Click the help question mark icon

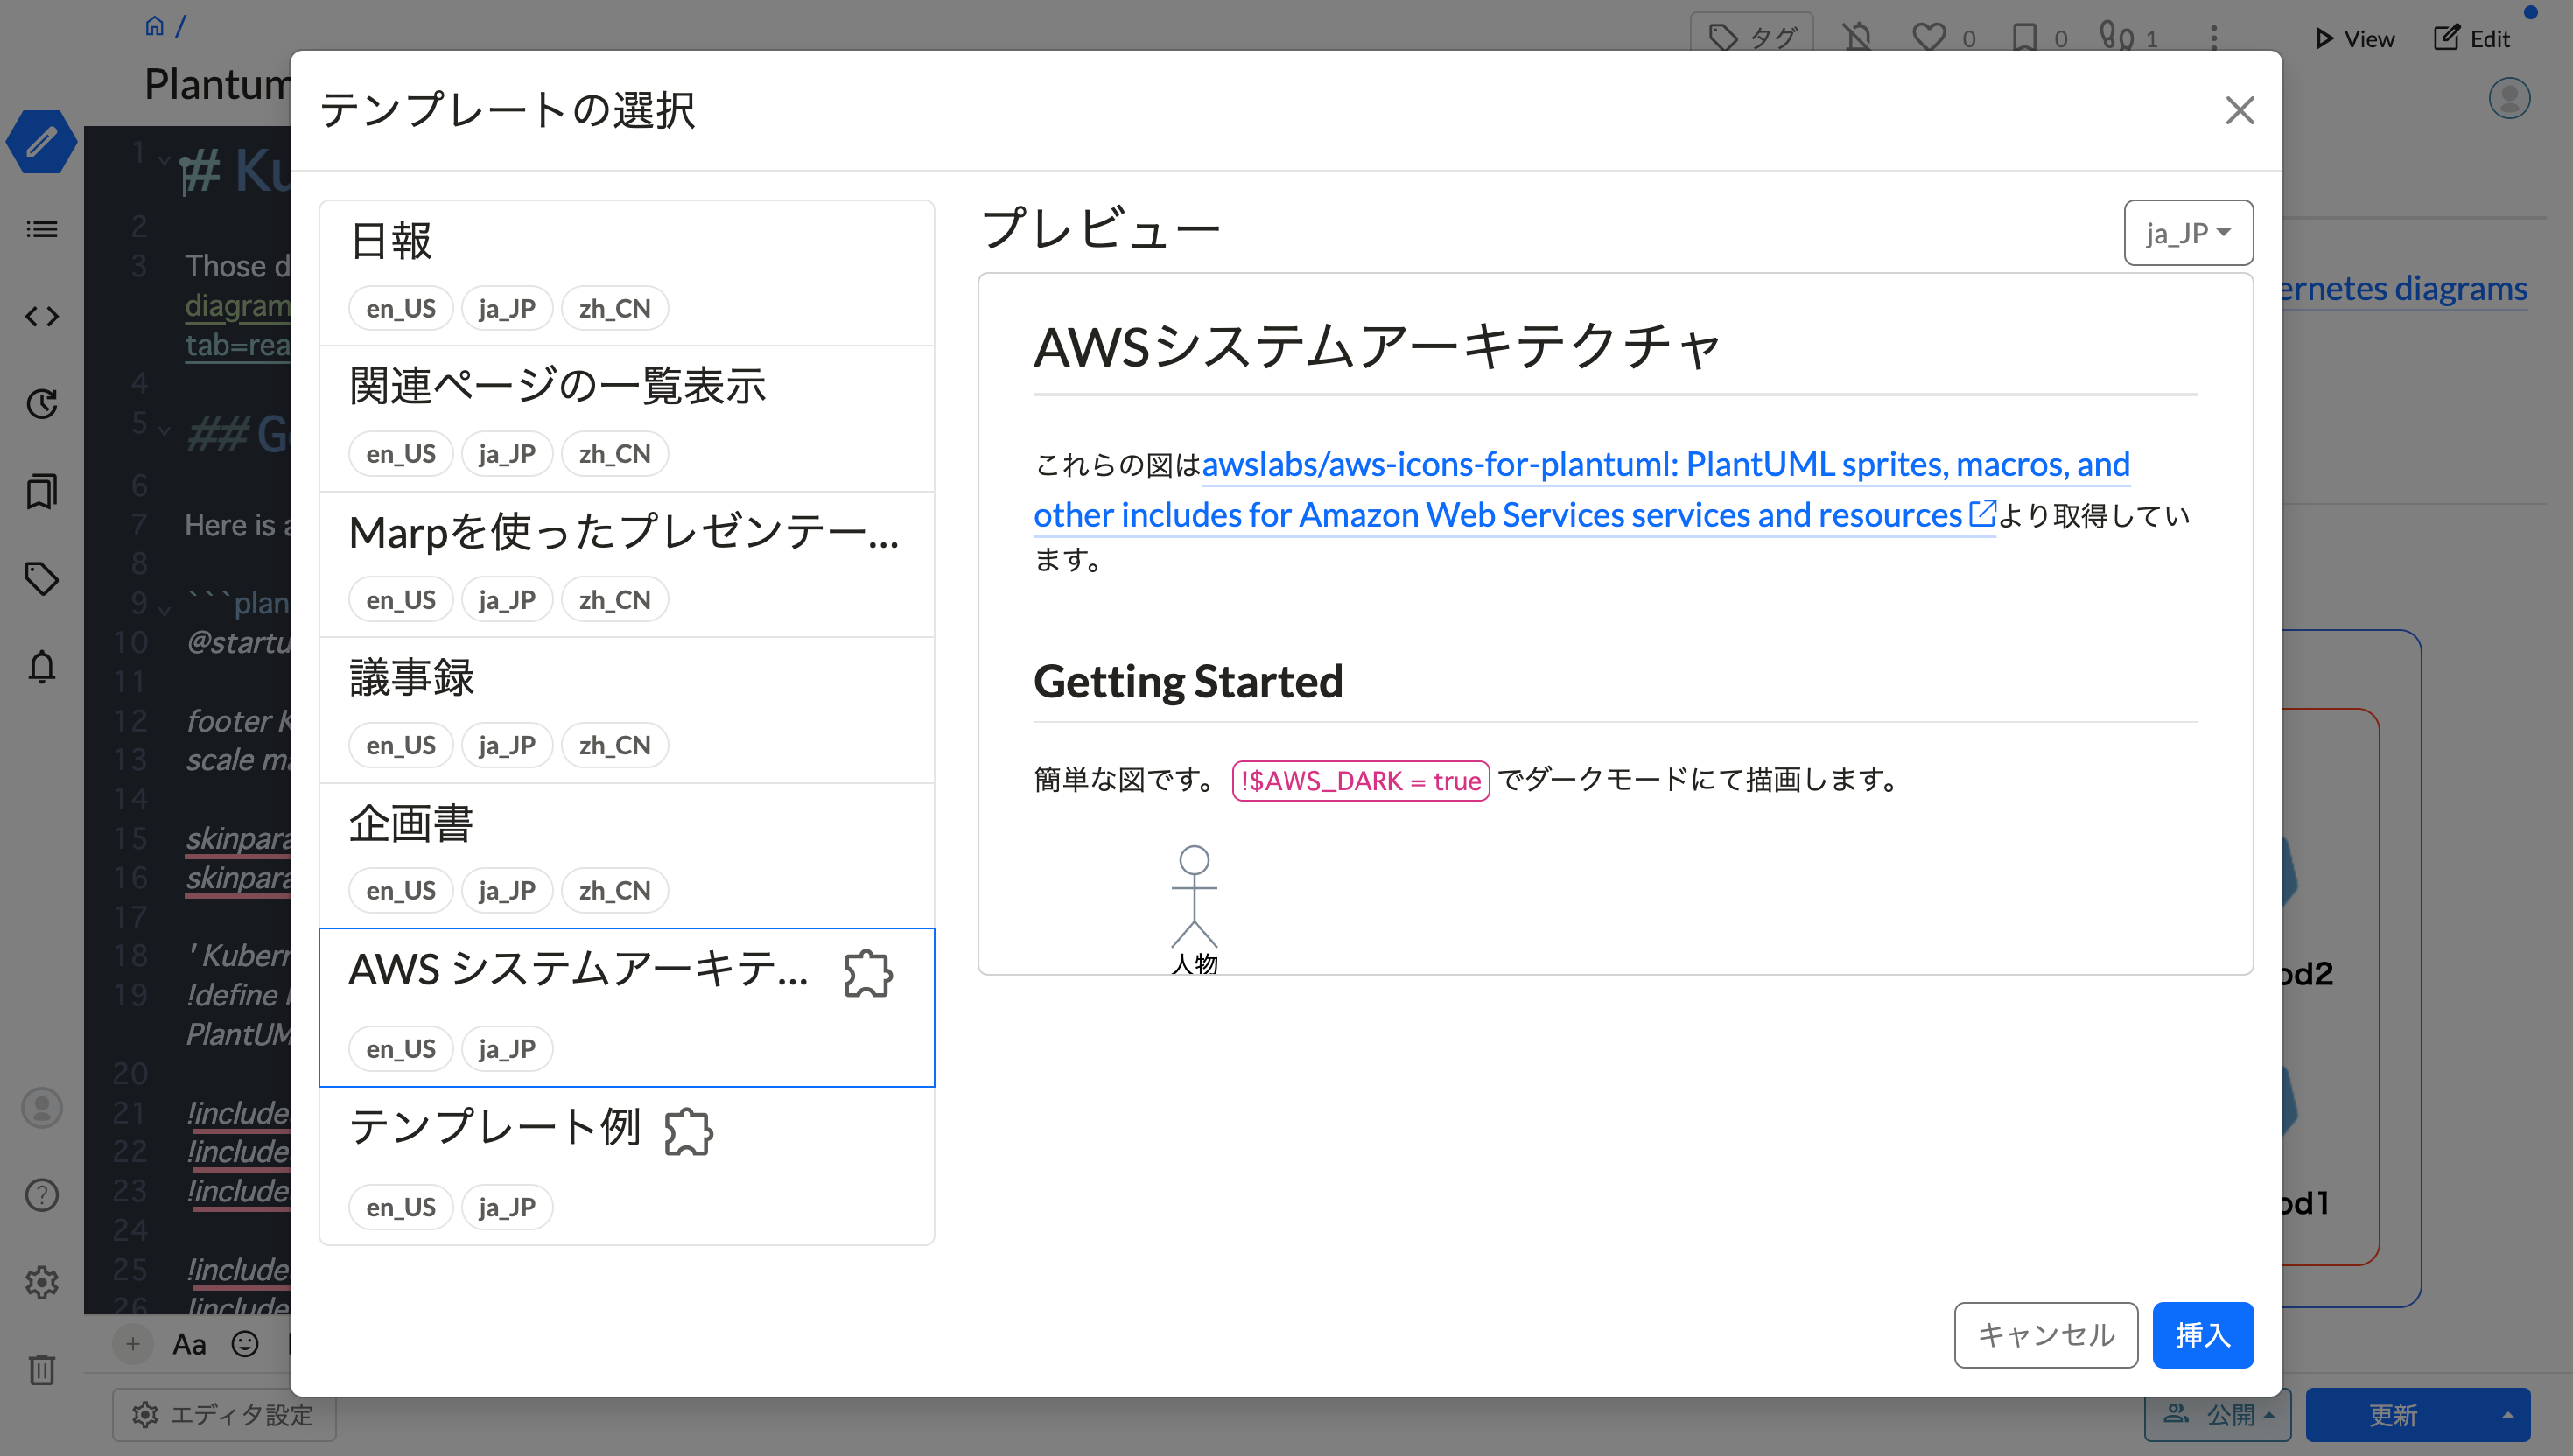[x=41, y=1195]
